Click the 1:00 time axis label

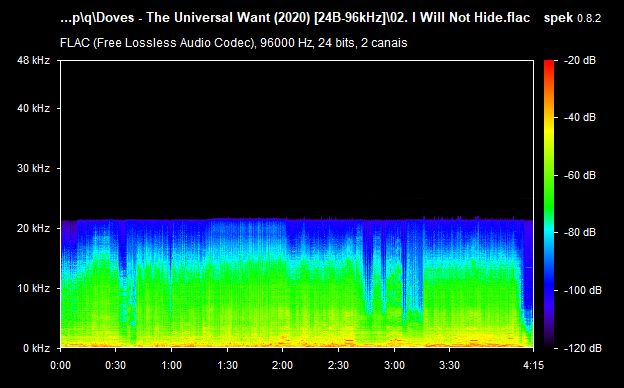pyautogui.click(x=172, y=365)
